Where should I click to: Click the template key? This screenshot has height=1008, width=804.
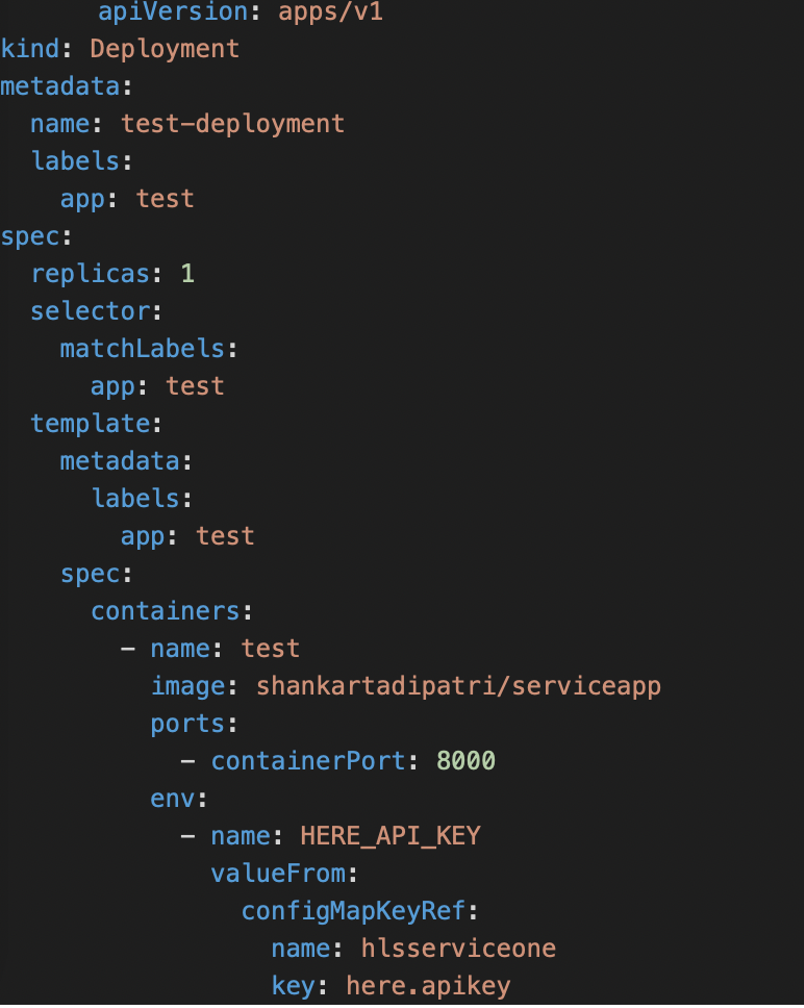[91, 424]
